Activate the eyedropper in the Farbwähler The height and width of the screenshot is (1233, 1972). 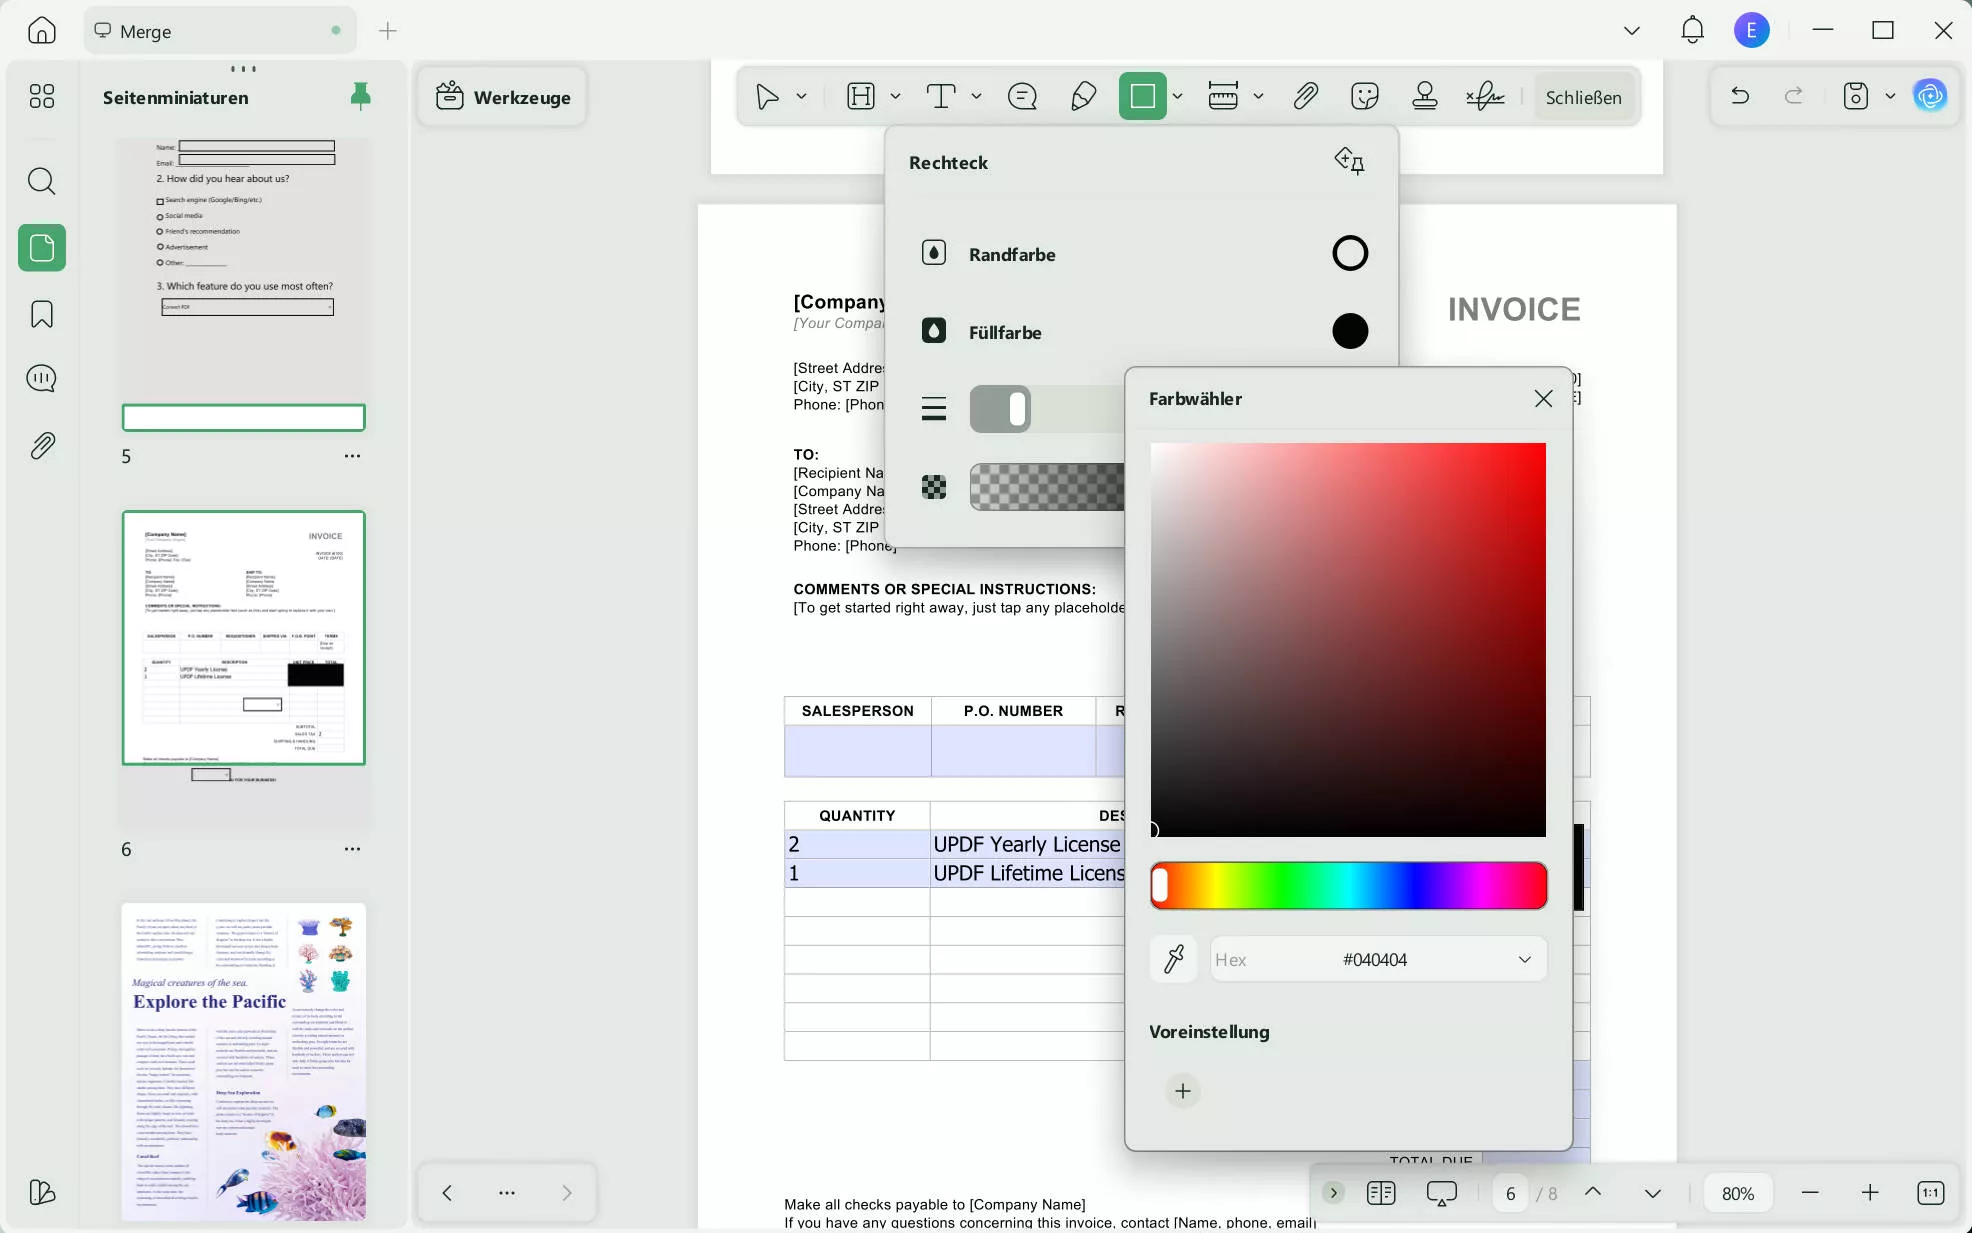[1173, 959]
